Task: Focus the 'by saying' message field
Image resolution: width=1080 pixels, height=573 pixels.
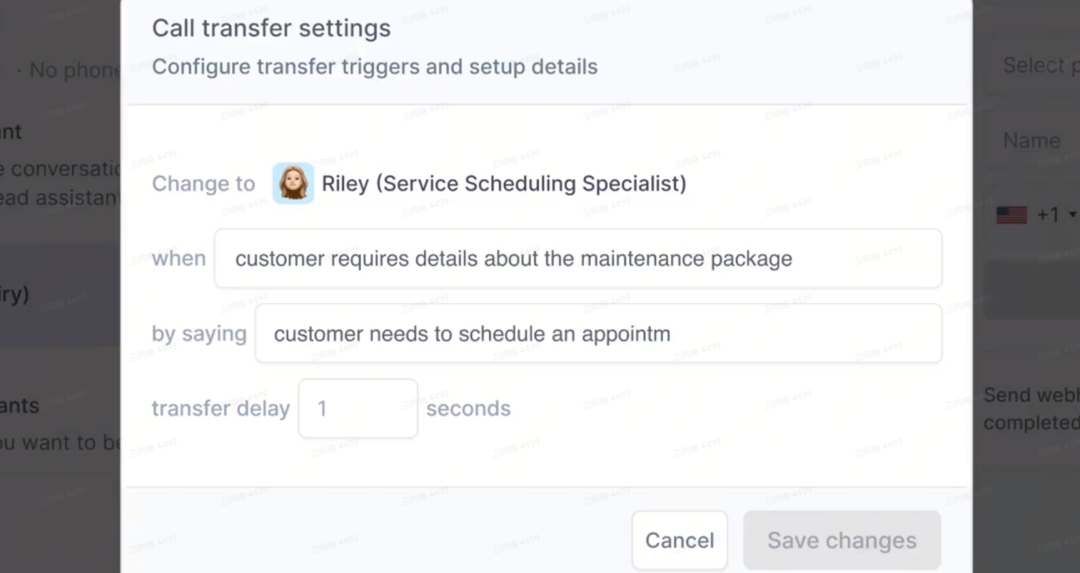Action: [x=598, y=333]
